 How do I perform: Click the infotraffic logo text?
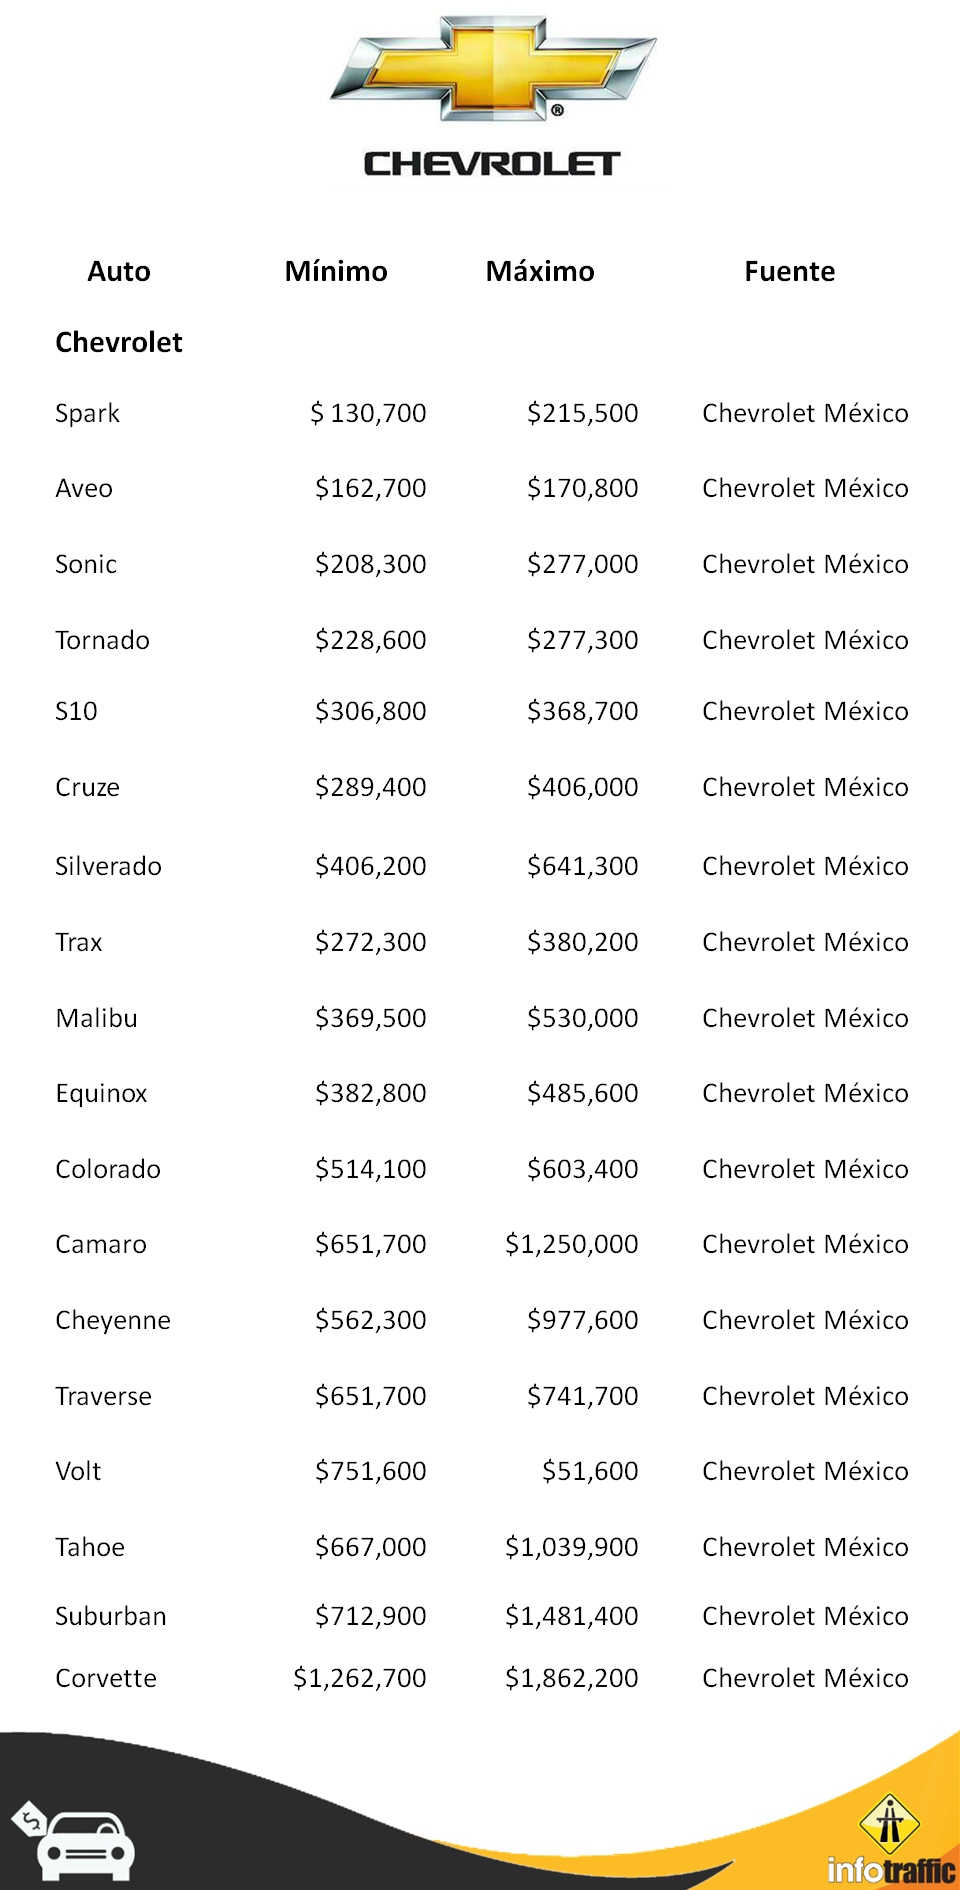tap(890, 1870)
